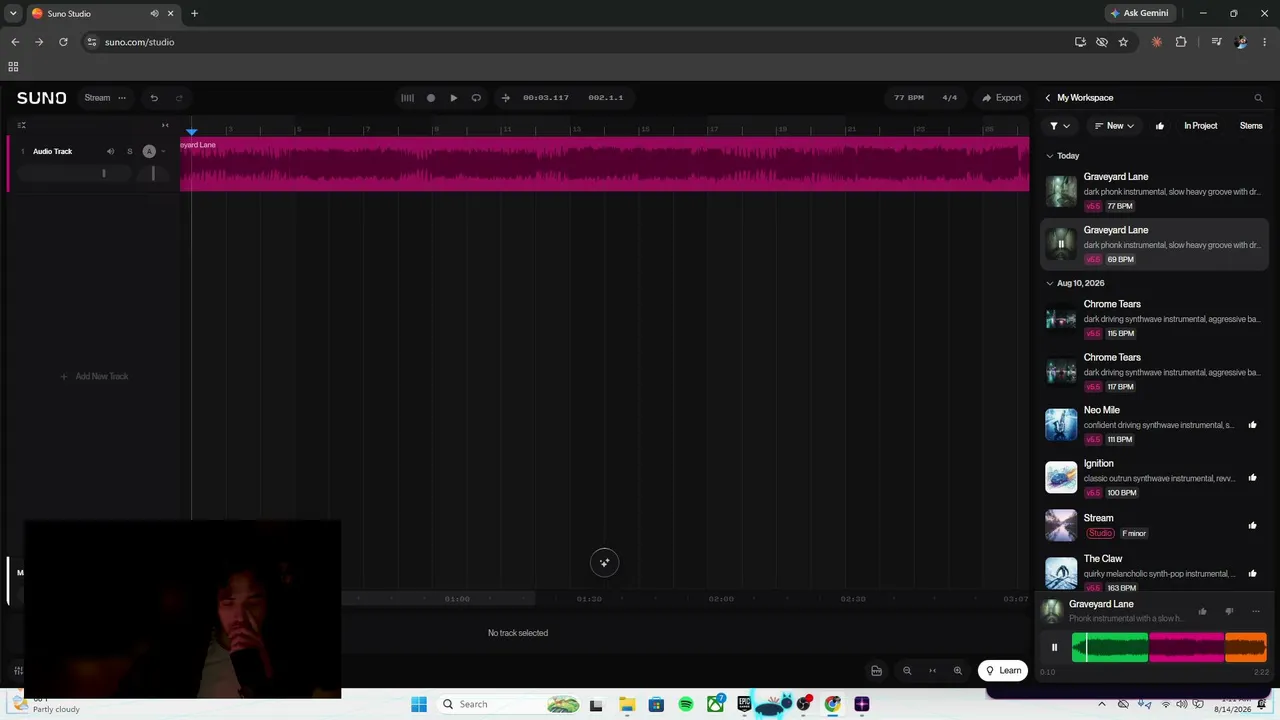Image resolution: width=1280 pixels, height=720 pixels.
Task: Solo the Audio Track
Action: [129, 151]
